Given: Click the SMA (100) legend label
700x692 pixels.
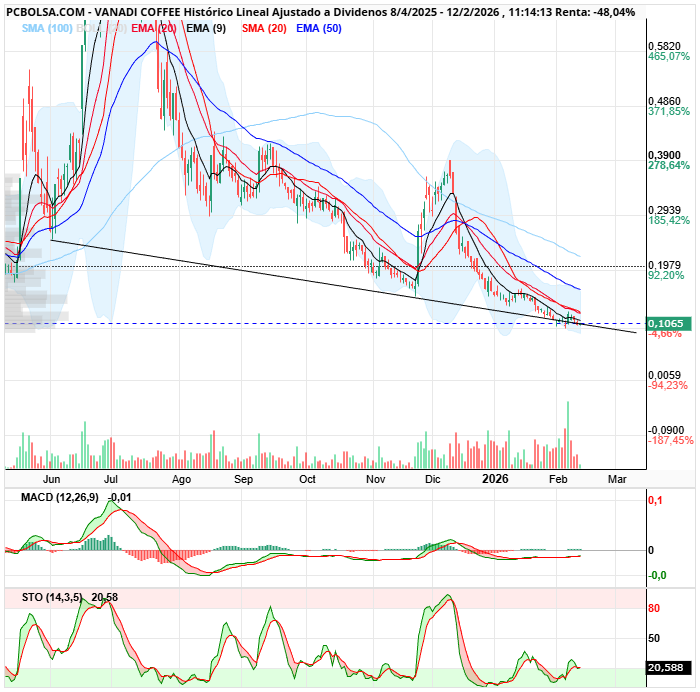Looking at the screenshot, I should tap(46, 28).
